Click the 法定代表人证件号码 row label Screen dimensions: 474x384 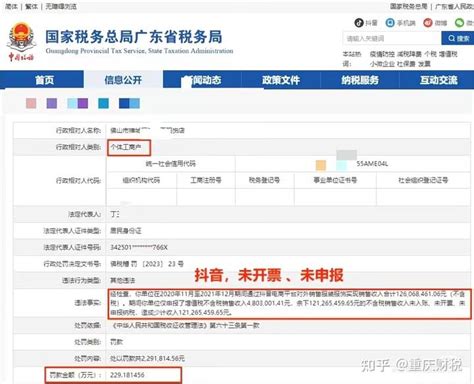[72, 247]
